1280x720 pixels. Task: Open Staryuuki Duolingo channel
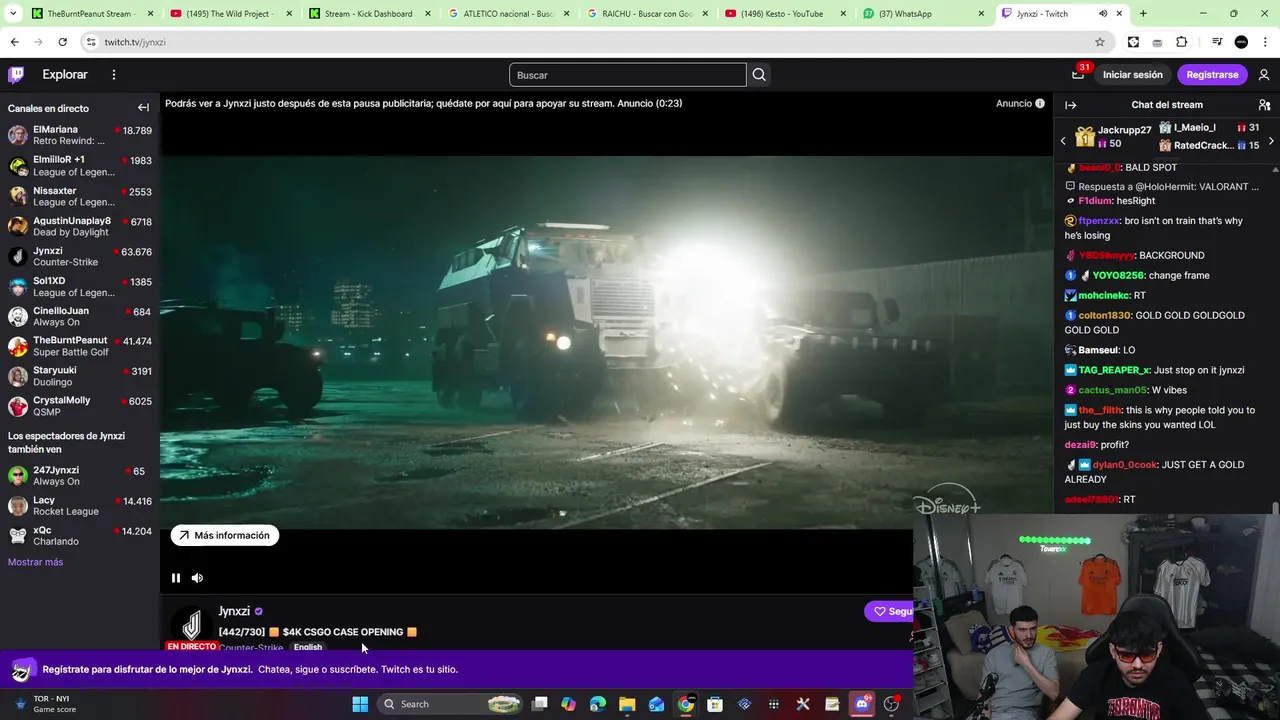[x=80, y=376]
